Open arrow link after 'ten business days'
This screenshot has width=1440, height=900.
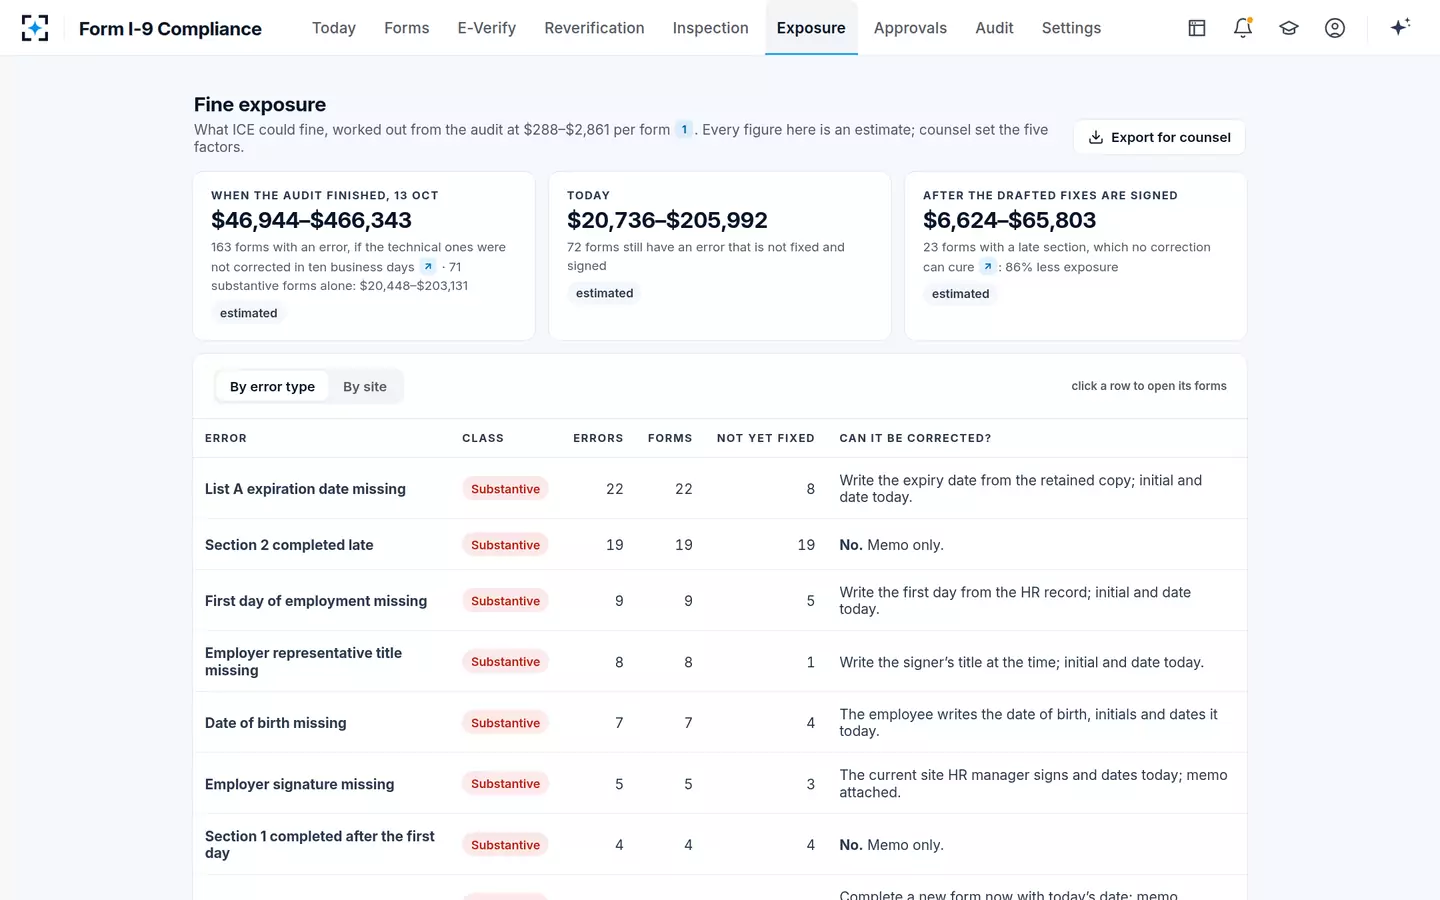[x=428, y=266]
